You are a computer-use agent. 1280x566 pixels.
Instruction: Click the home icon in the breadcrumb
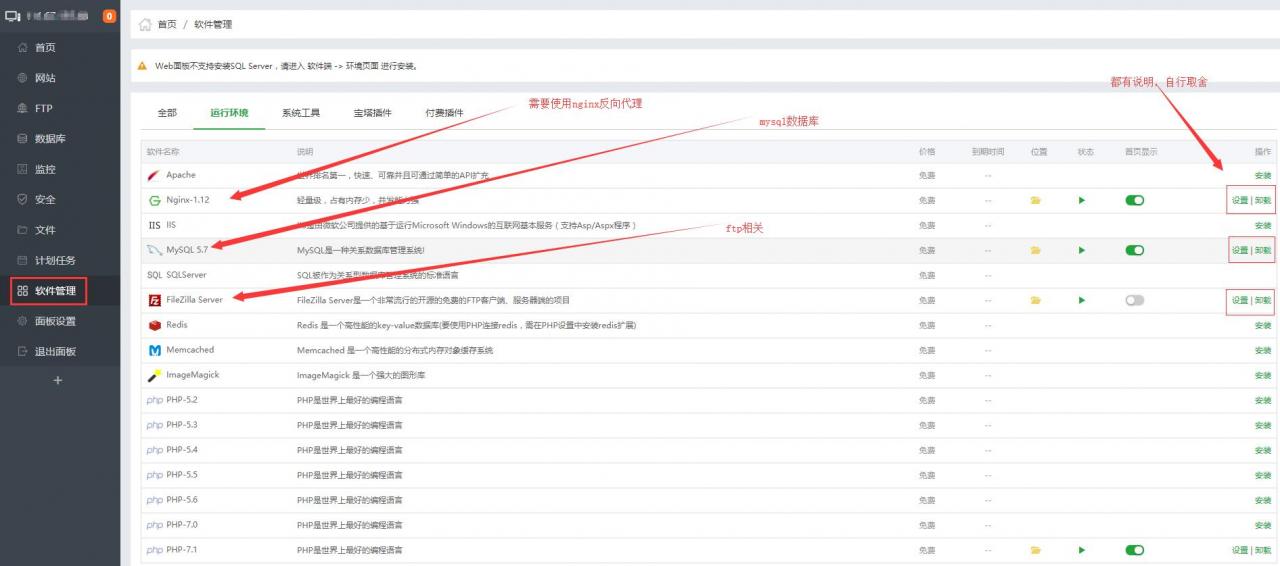coord(145,24)
